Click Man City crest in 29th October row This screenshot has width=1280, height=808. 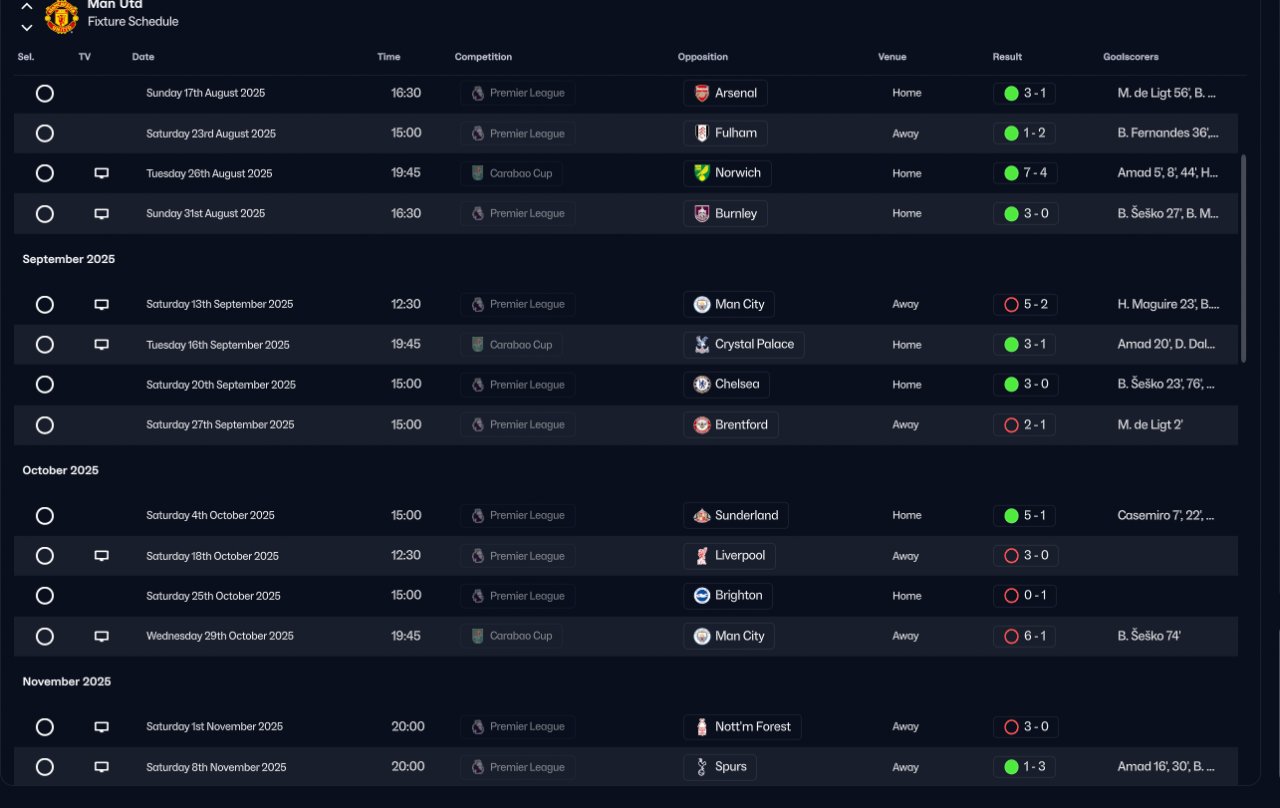click(702, 636)
